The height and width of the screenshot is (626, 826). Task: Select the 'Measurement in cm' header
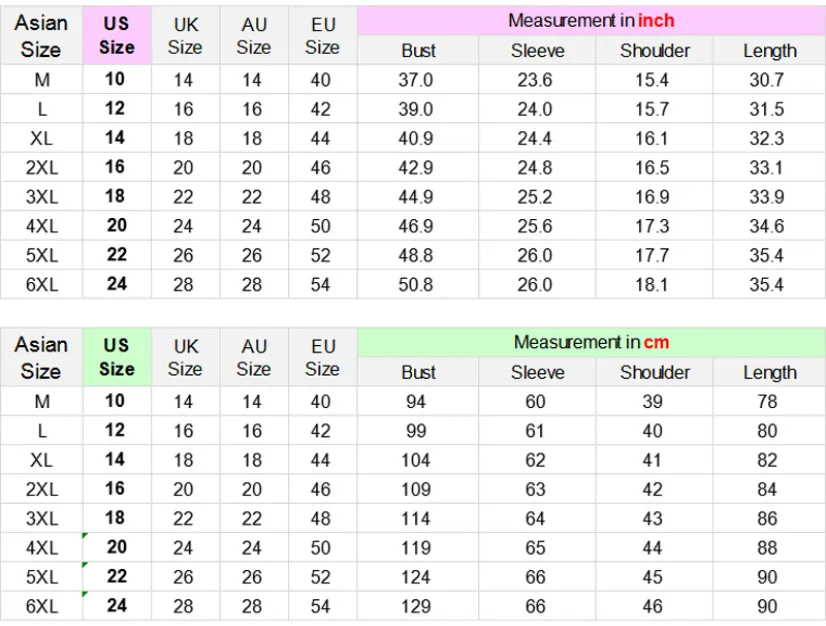(591, 342)
